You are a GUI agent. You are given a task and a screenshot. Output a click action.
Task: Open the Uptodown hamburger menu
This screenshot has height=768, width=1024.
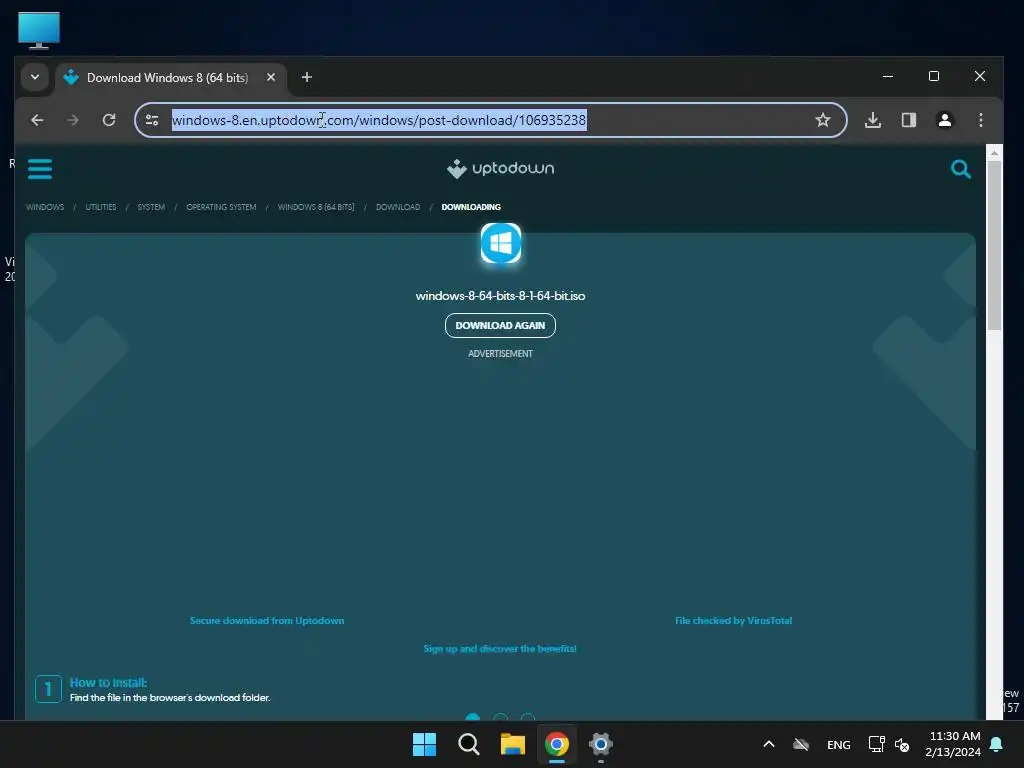click(x=40, y=168)
